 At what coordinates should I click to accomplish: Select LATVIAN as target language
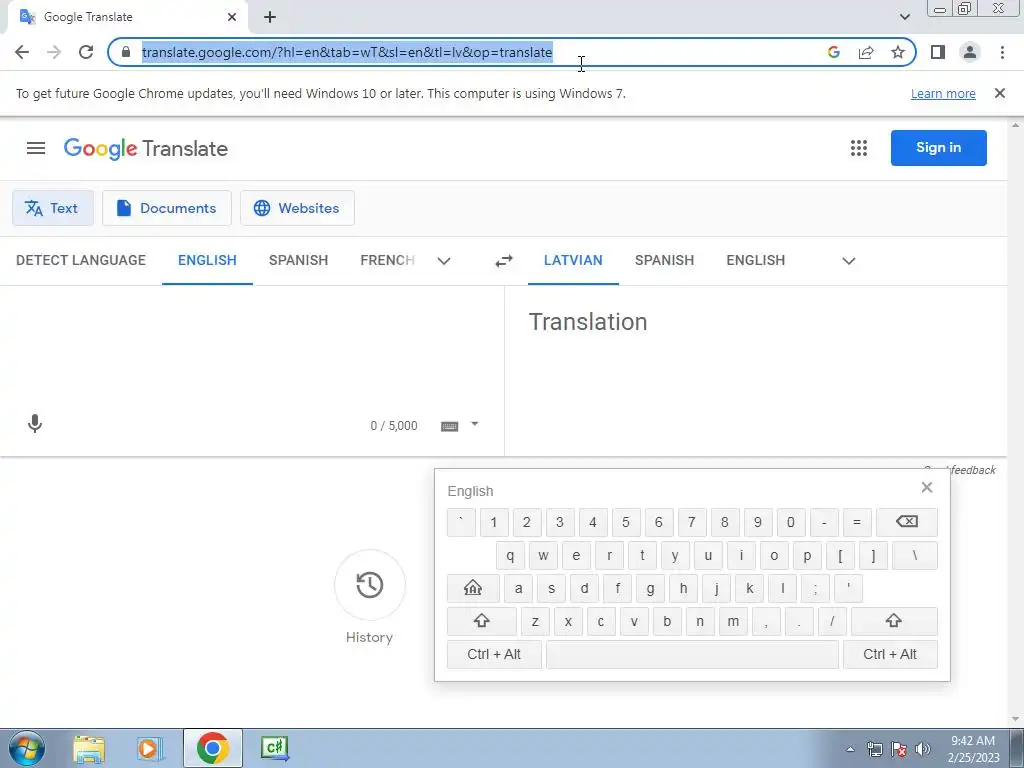click(x=573, y=260)
